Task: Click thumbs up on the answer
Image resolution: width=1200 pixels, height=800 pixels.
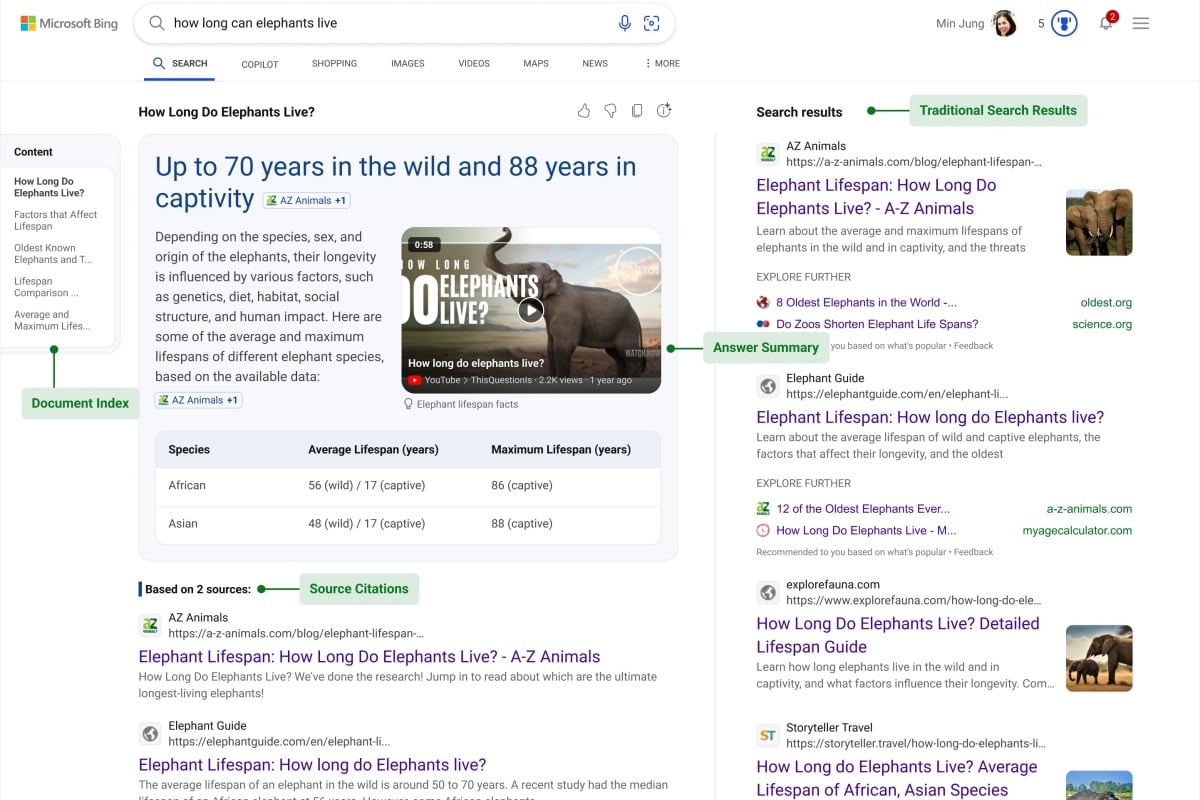Action: click(x=584, y=111)
